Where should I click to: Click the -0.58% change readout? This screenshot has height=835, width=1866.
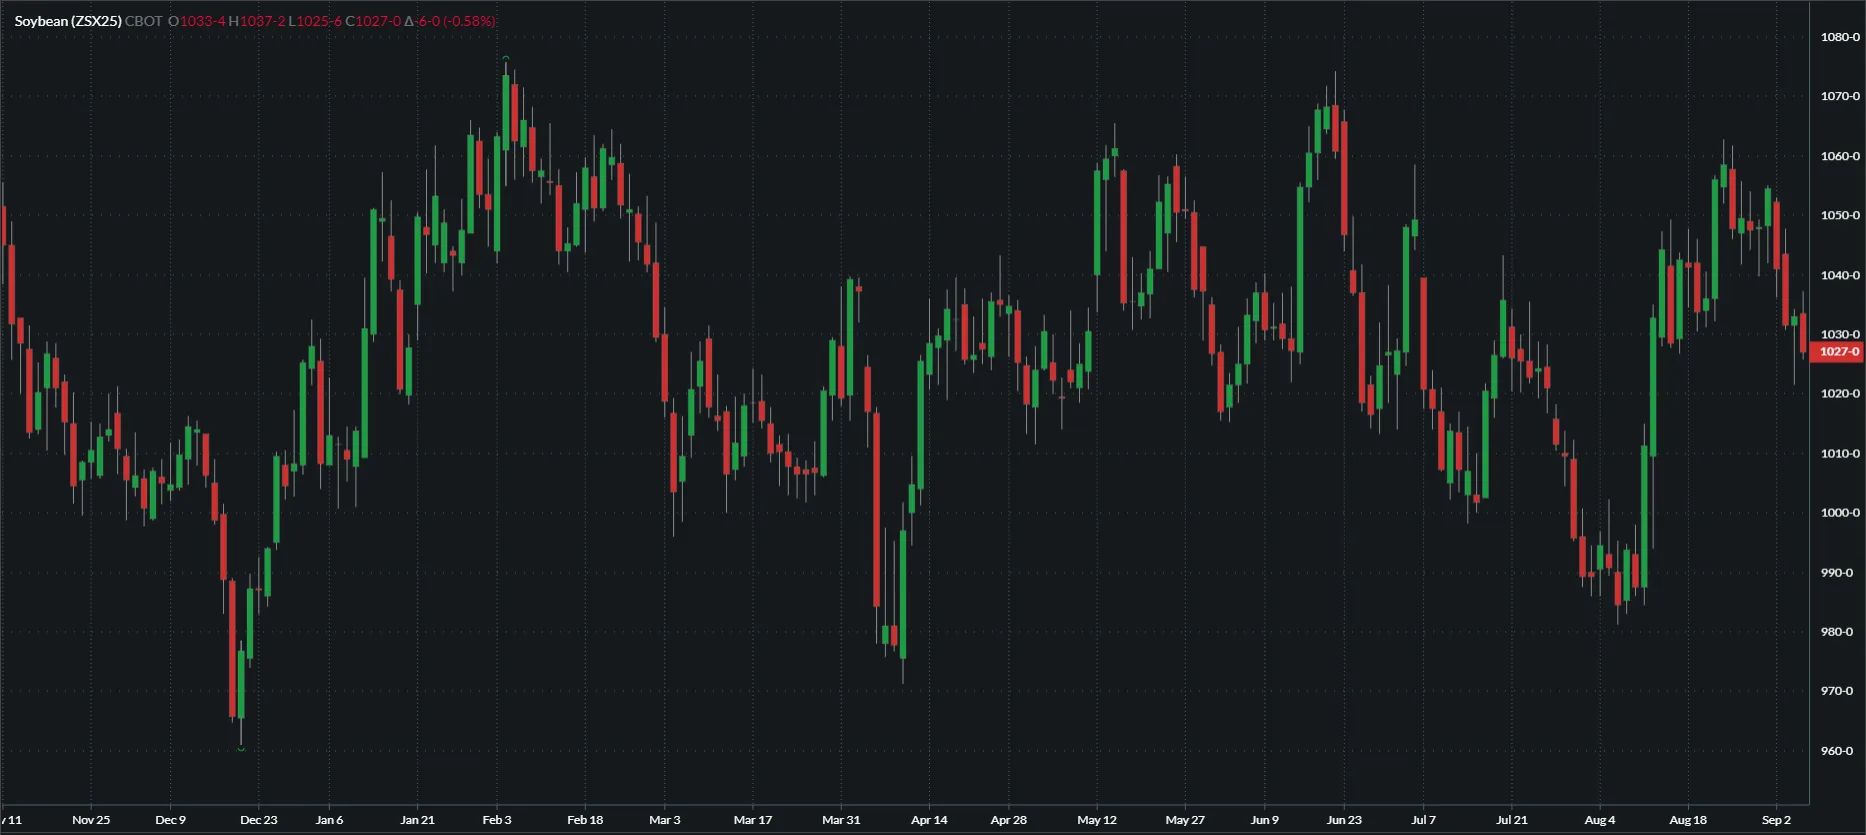coord(470,21)
